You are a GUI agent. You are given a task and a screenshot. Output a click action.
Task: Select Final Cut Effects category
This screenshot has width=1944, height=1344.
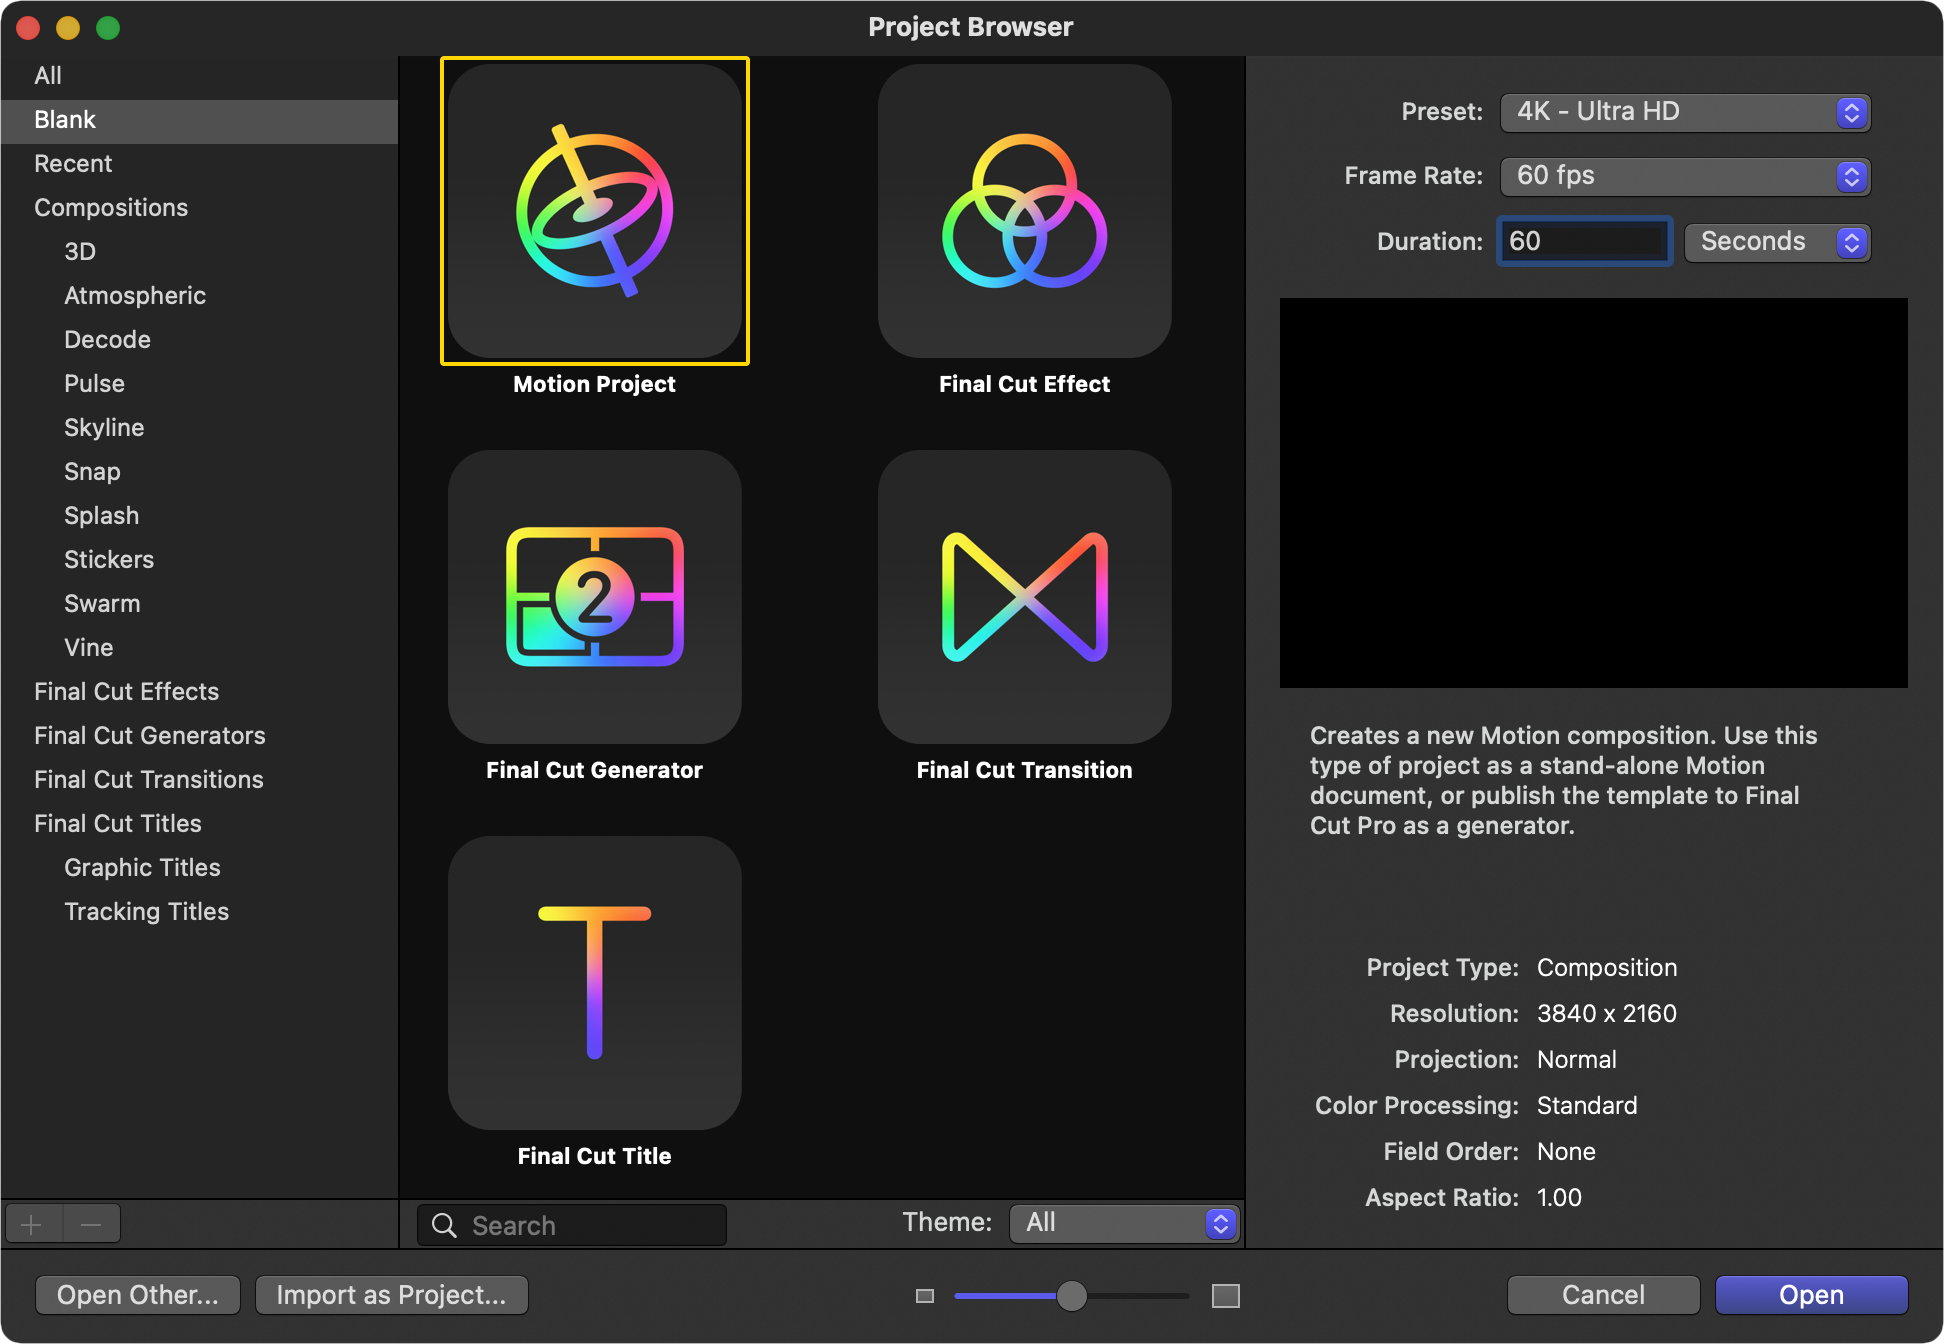[x=199, y=692]
